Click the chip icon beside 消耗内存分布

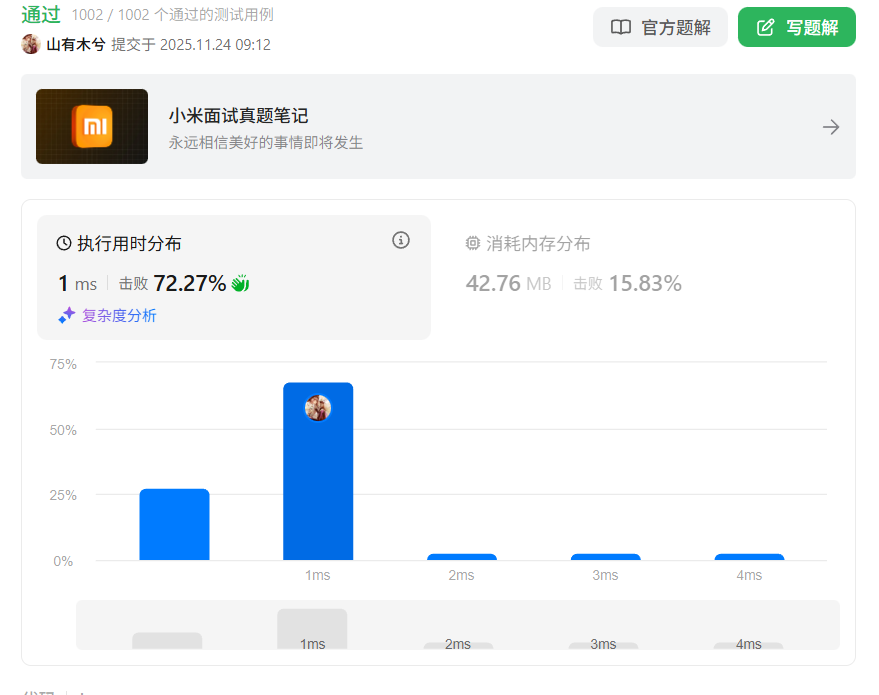pos(473,242)
